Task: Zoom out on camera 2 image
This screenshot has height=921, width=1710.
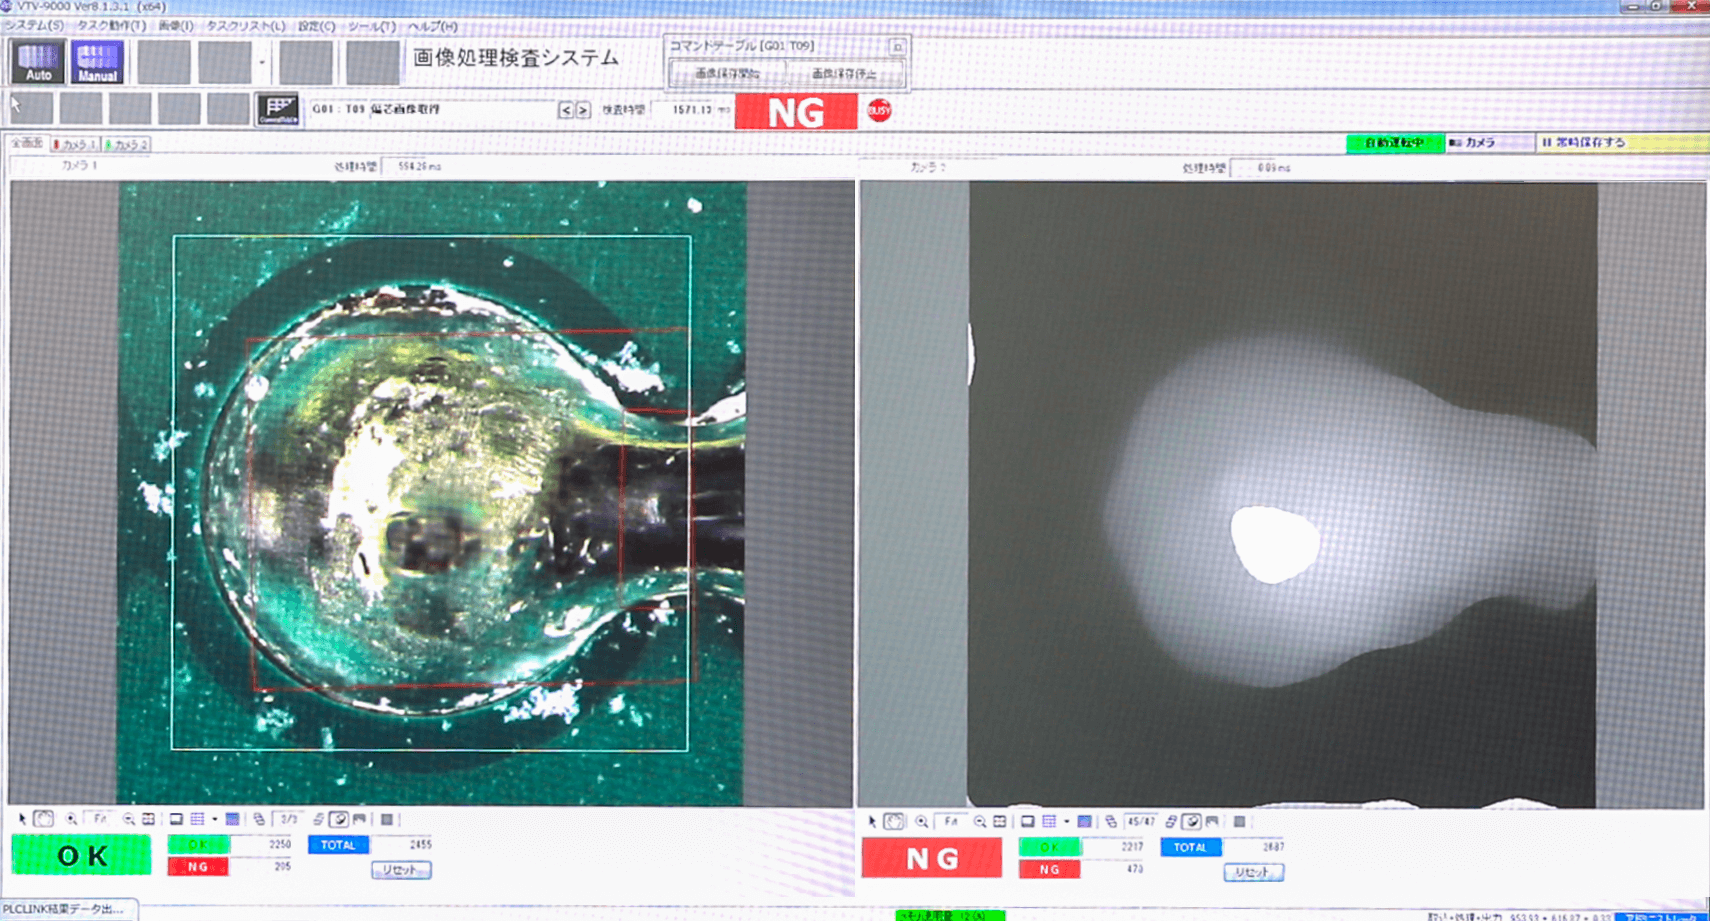Action: coord(980,822)
